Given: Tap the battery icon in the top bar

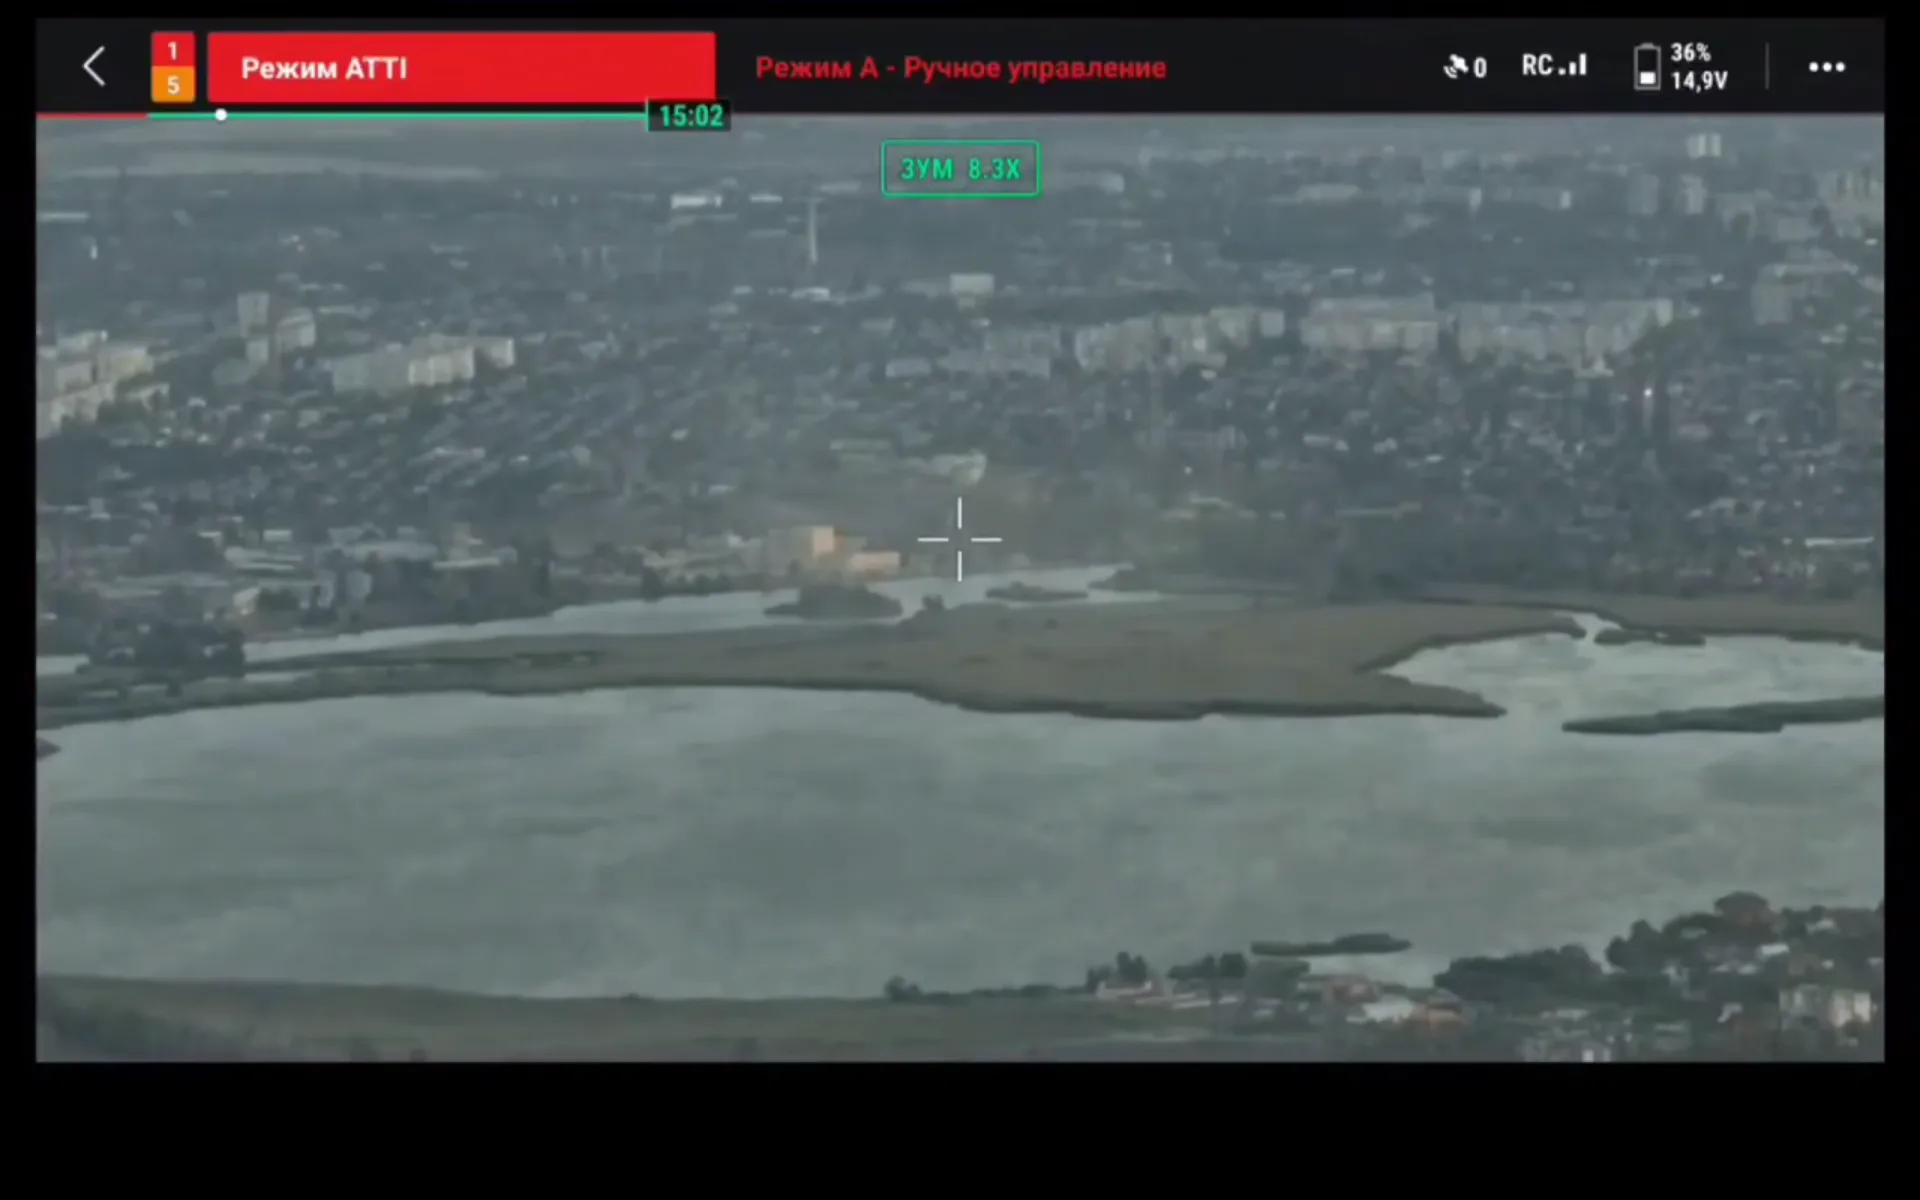Looking at the screenshot, I should 1646,67.
